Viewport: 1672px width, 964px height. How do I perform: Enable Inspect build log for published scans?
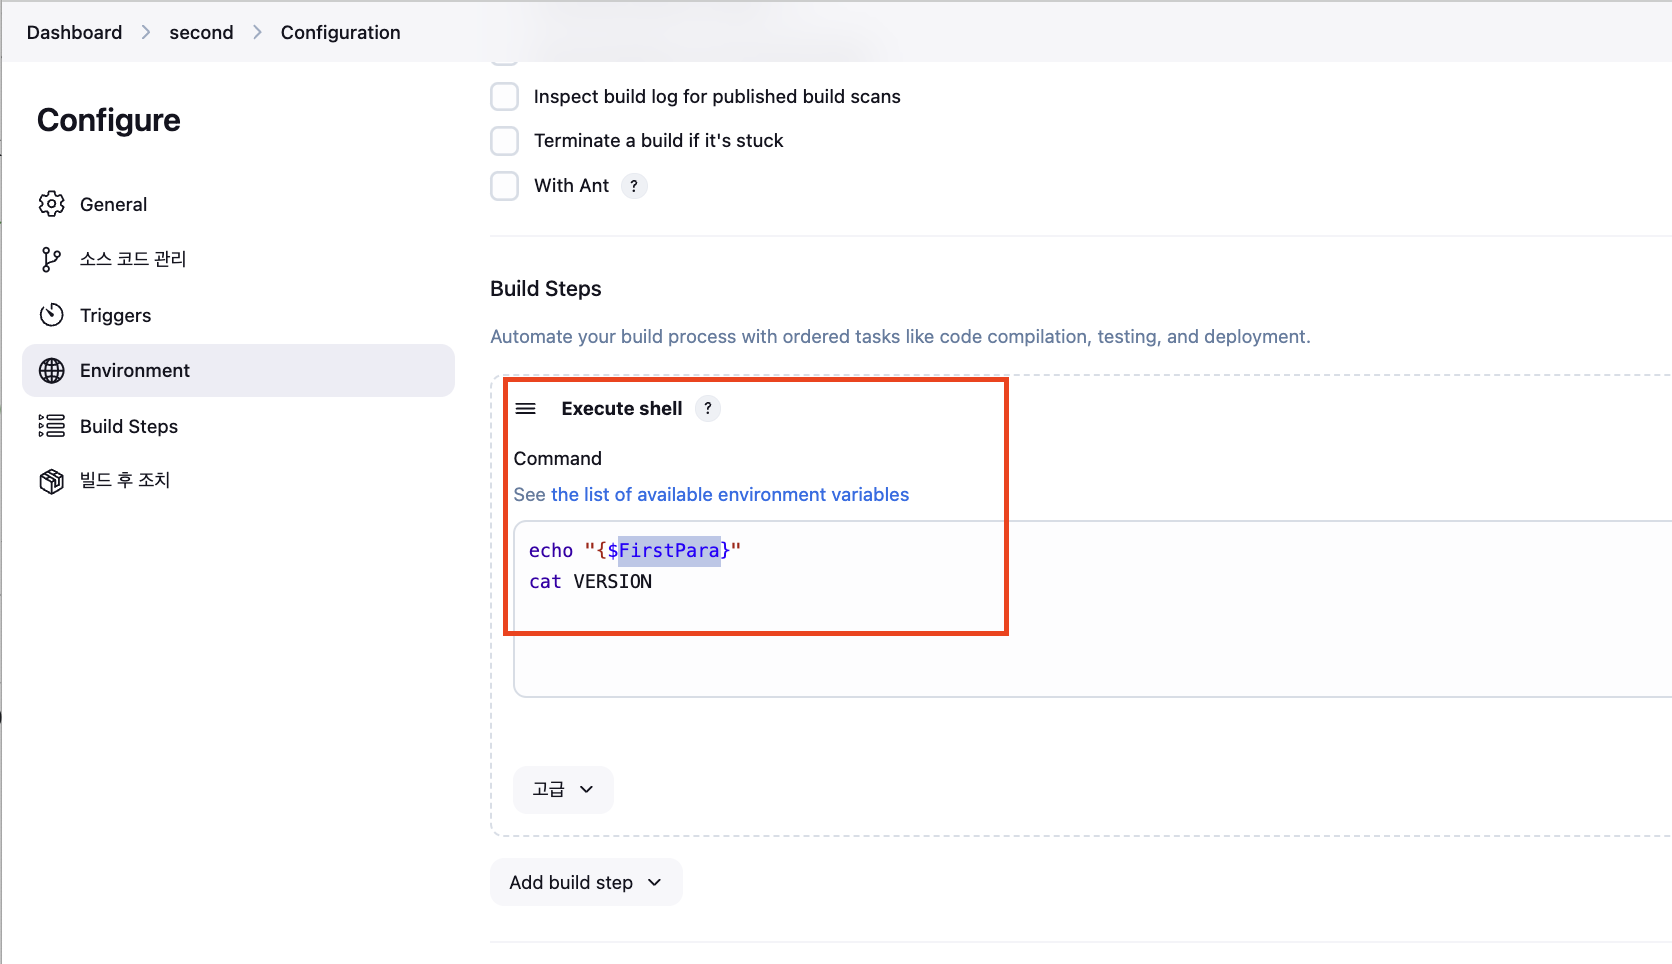(505, 97)
